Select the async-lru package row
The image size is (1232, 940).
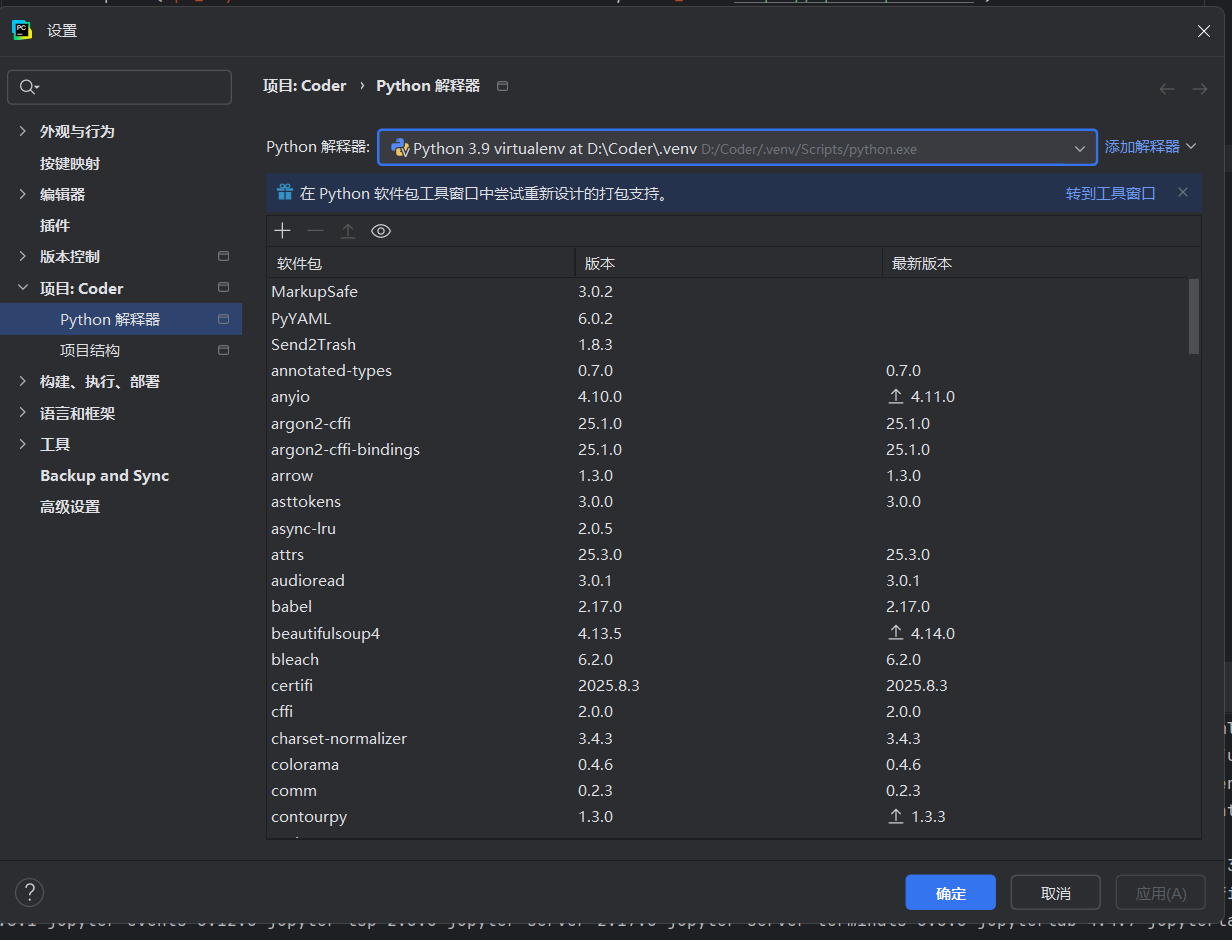pyautogui.click(x=727, y=528)
